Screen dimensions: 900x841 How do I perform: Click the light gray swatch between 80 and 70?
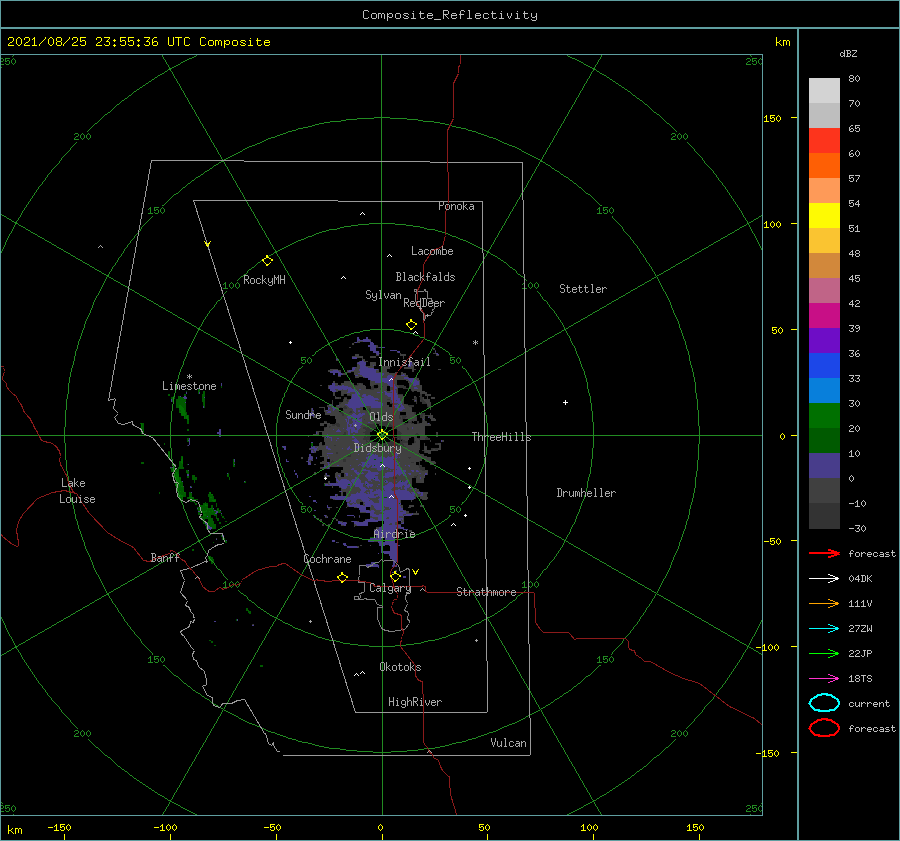[x=824, y=91]
